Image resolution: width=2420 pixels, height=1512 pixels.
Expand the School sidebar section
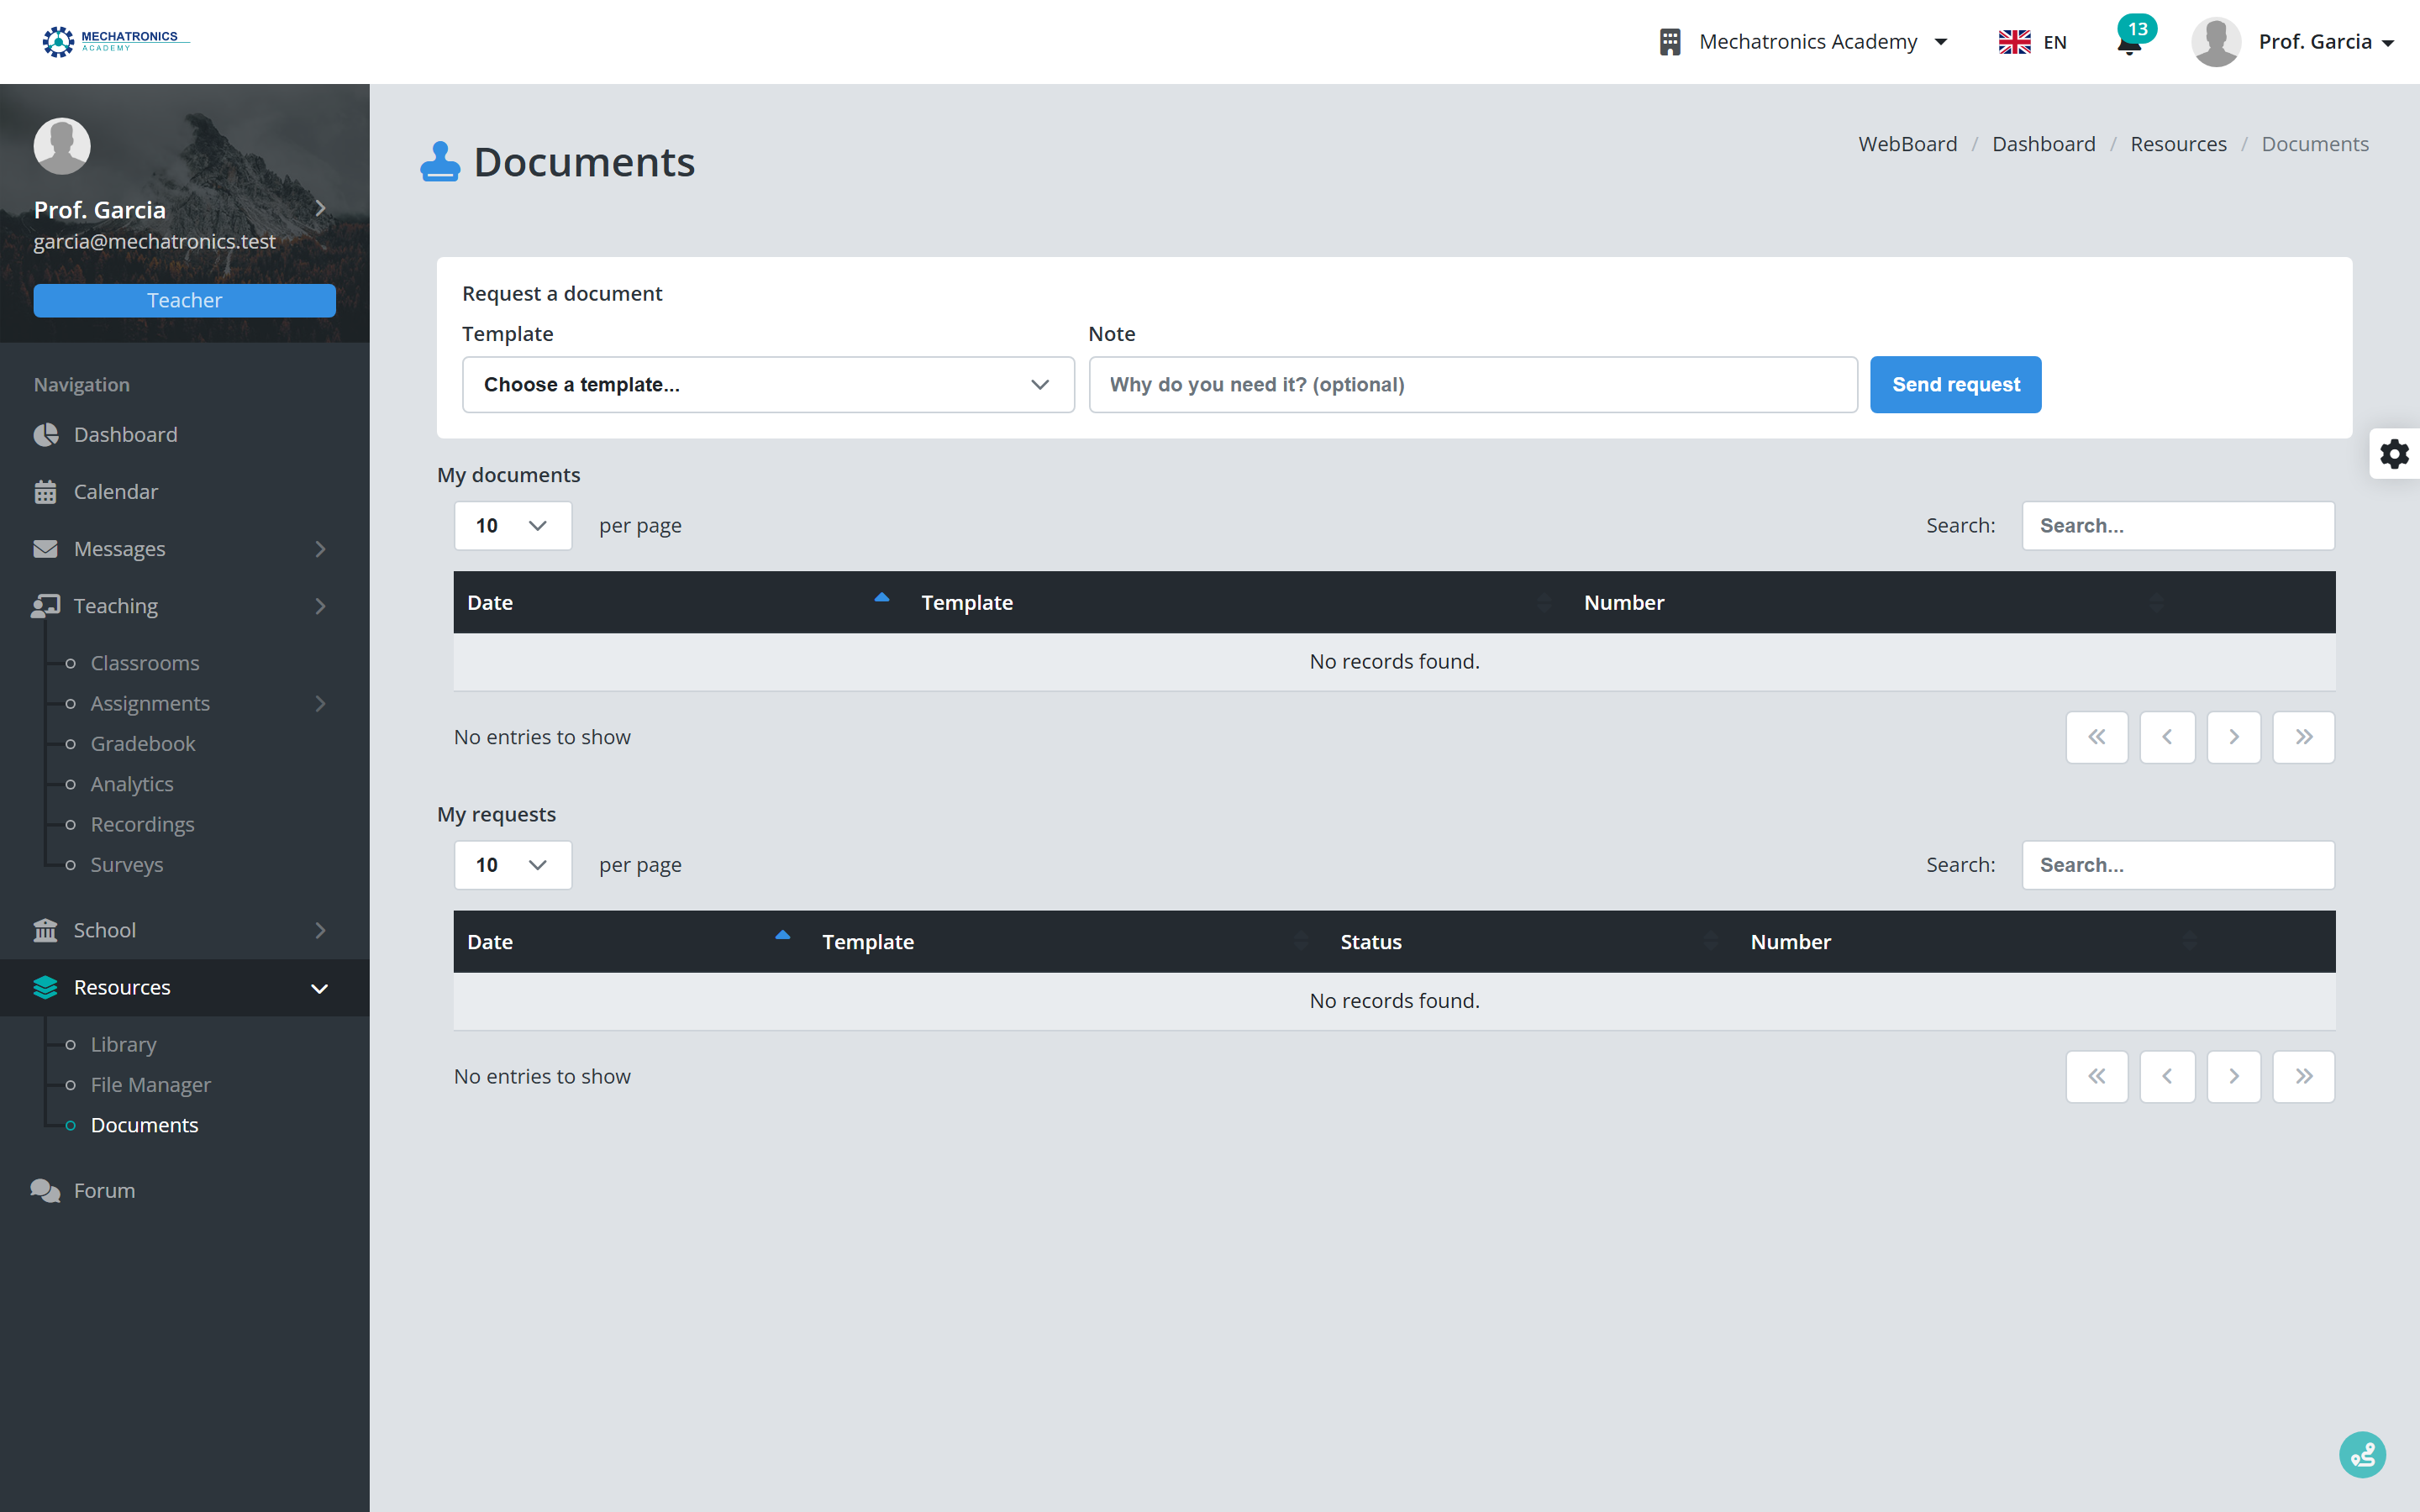[185, 930]
